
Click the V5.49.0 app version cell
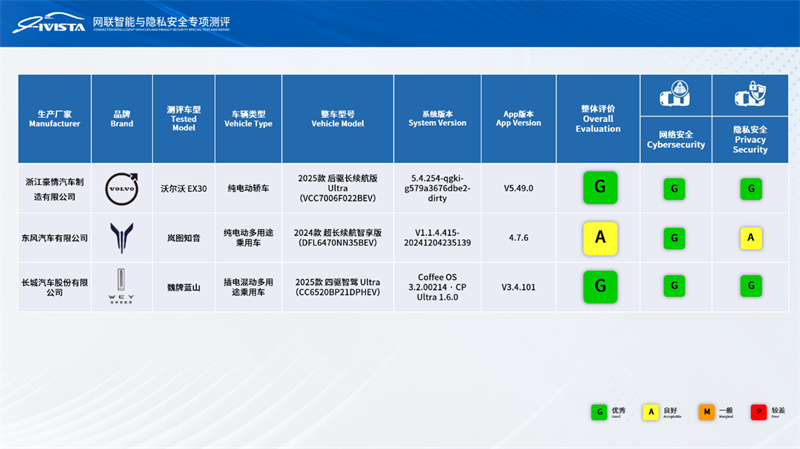(518, 187)
